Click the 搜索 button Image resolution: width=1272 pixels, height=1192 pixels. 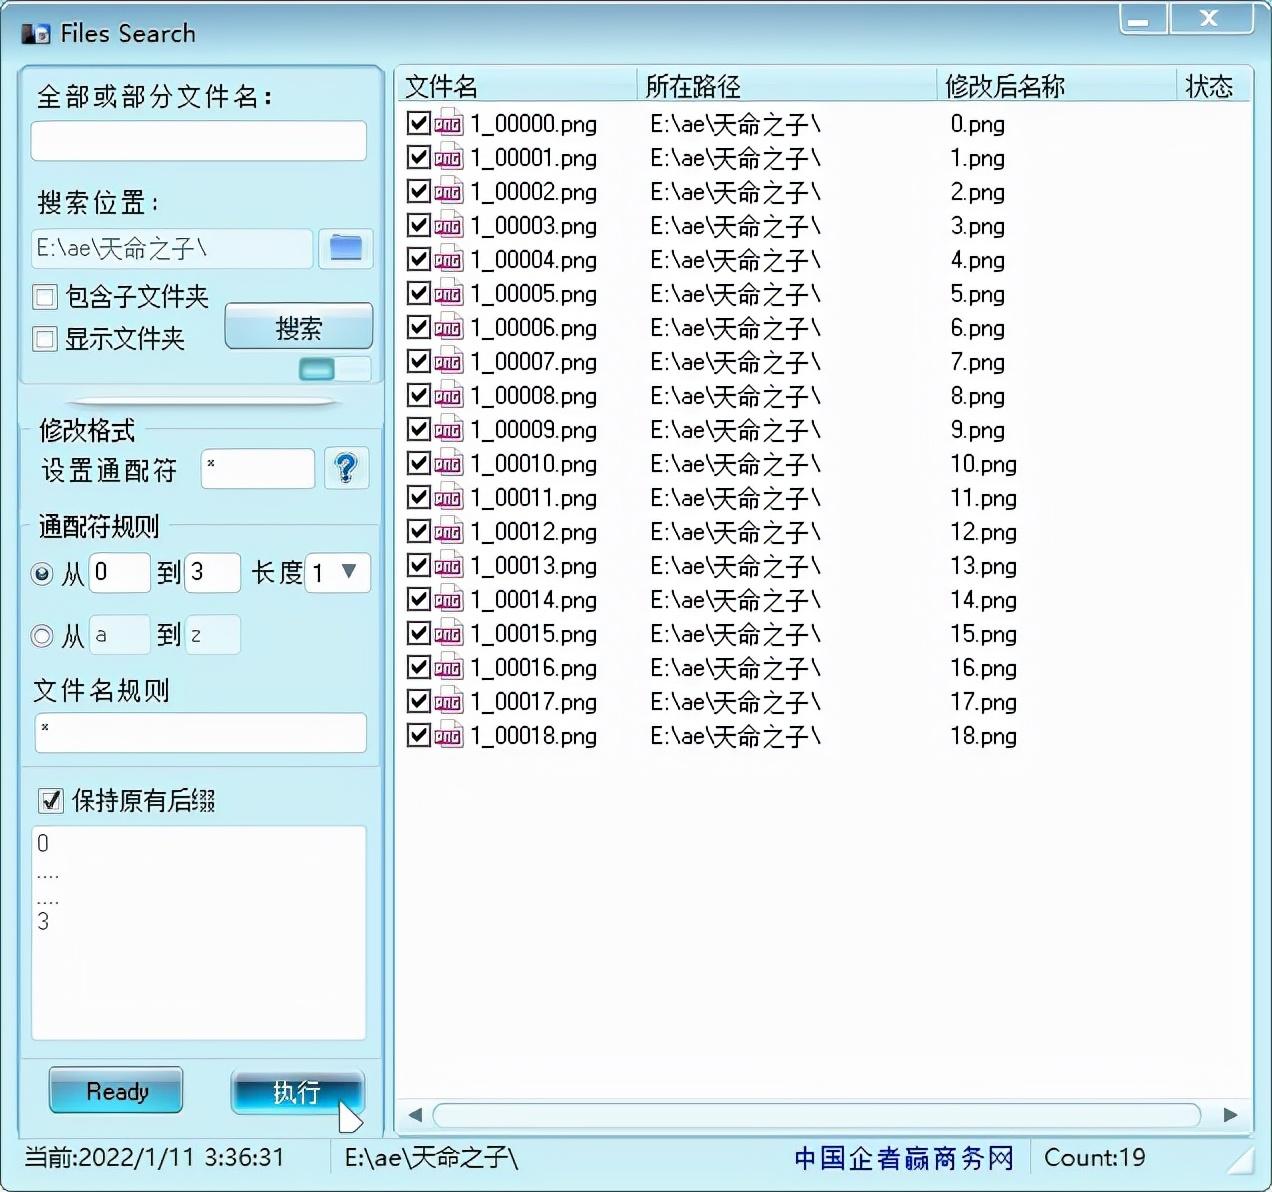tap(298, 327)
